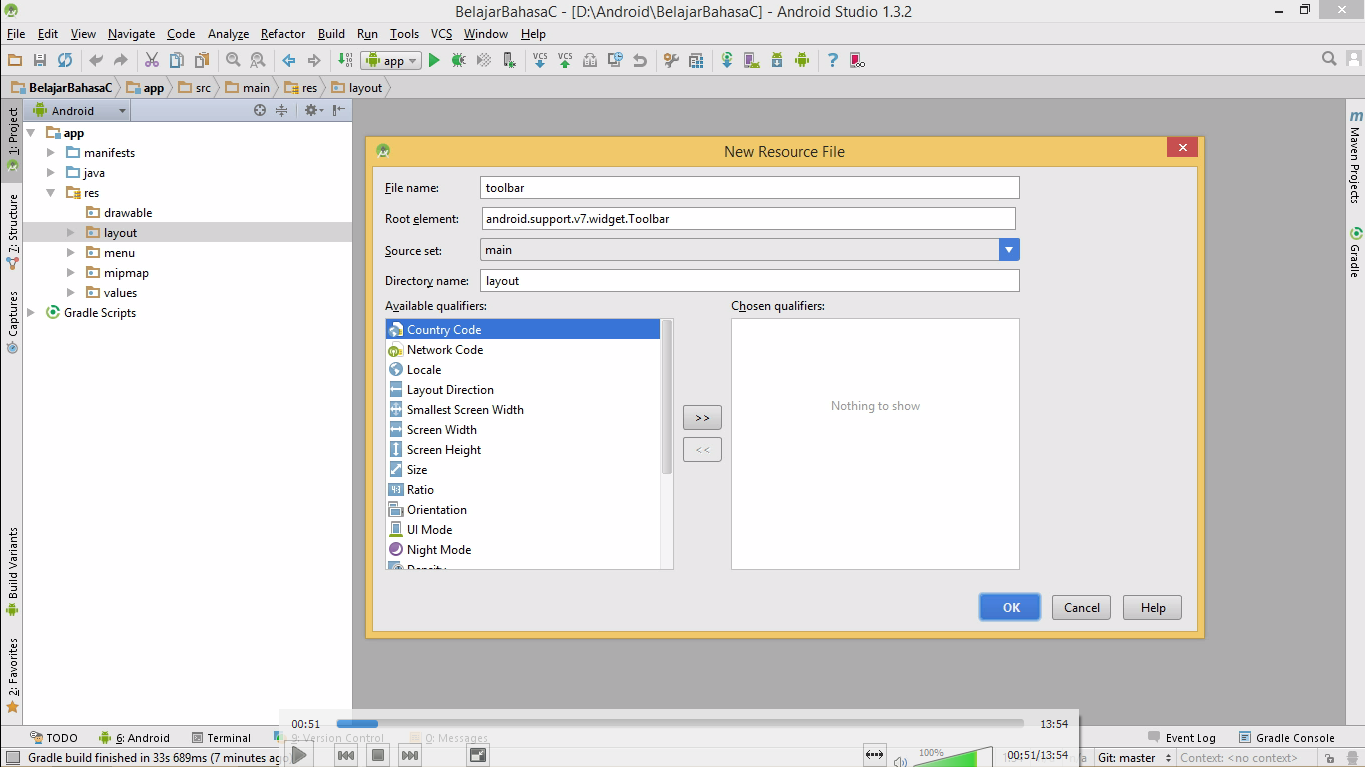Click the VCS Update Project icon
This screenshot has width=1365, height=767.
(540, 60)
